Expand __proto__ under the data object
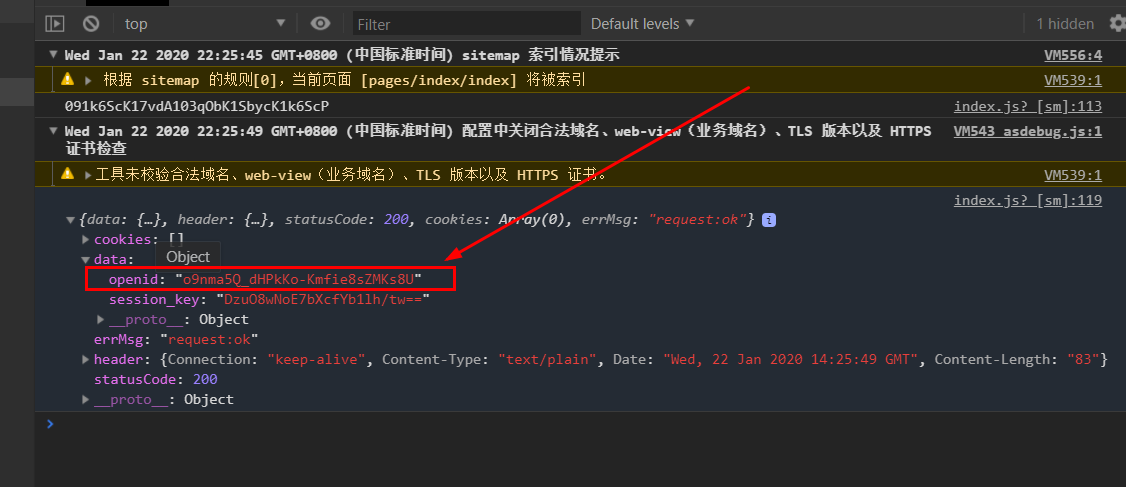The width and height of the screenshot is (1126, 487). (101, 319)
